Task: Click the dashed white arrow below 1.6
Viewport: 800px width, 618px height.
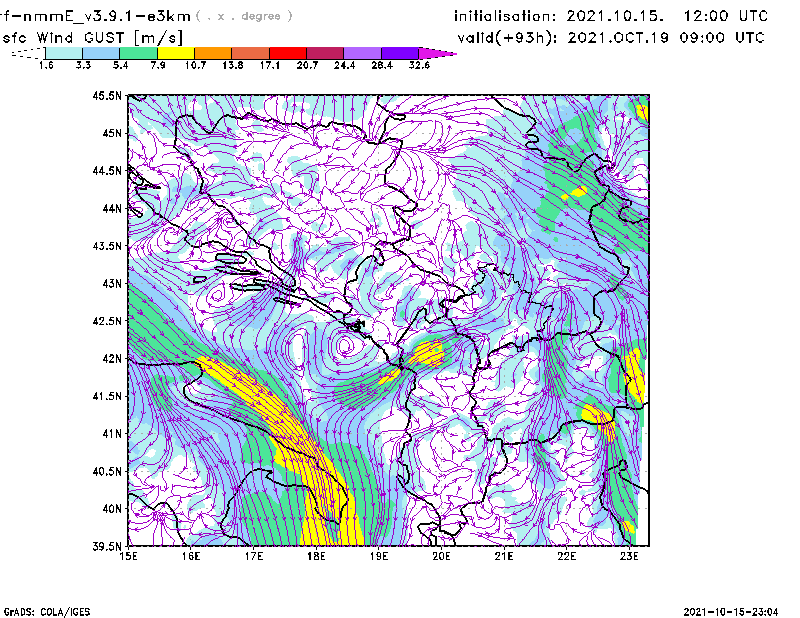Action: pyautogui.click(x=28, y=53)
